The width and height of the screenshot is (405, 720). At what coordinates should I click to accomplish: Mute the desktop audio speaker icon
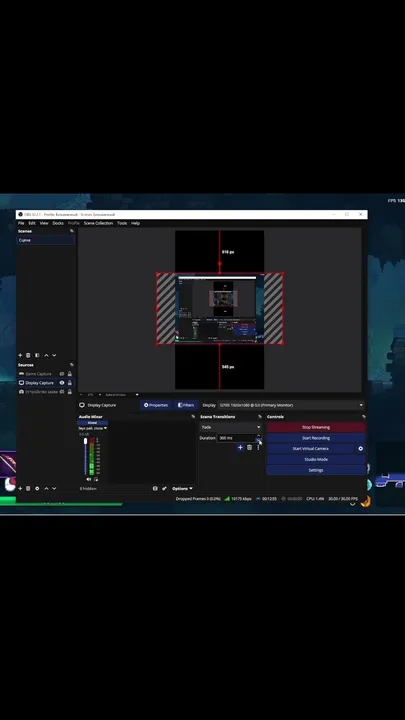point(89,479)
